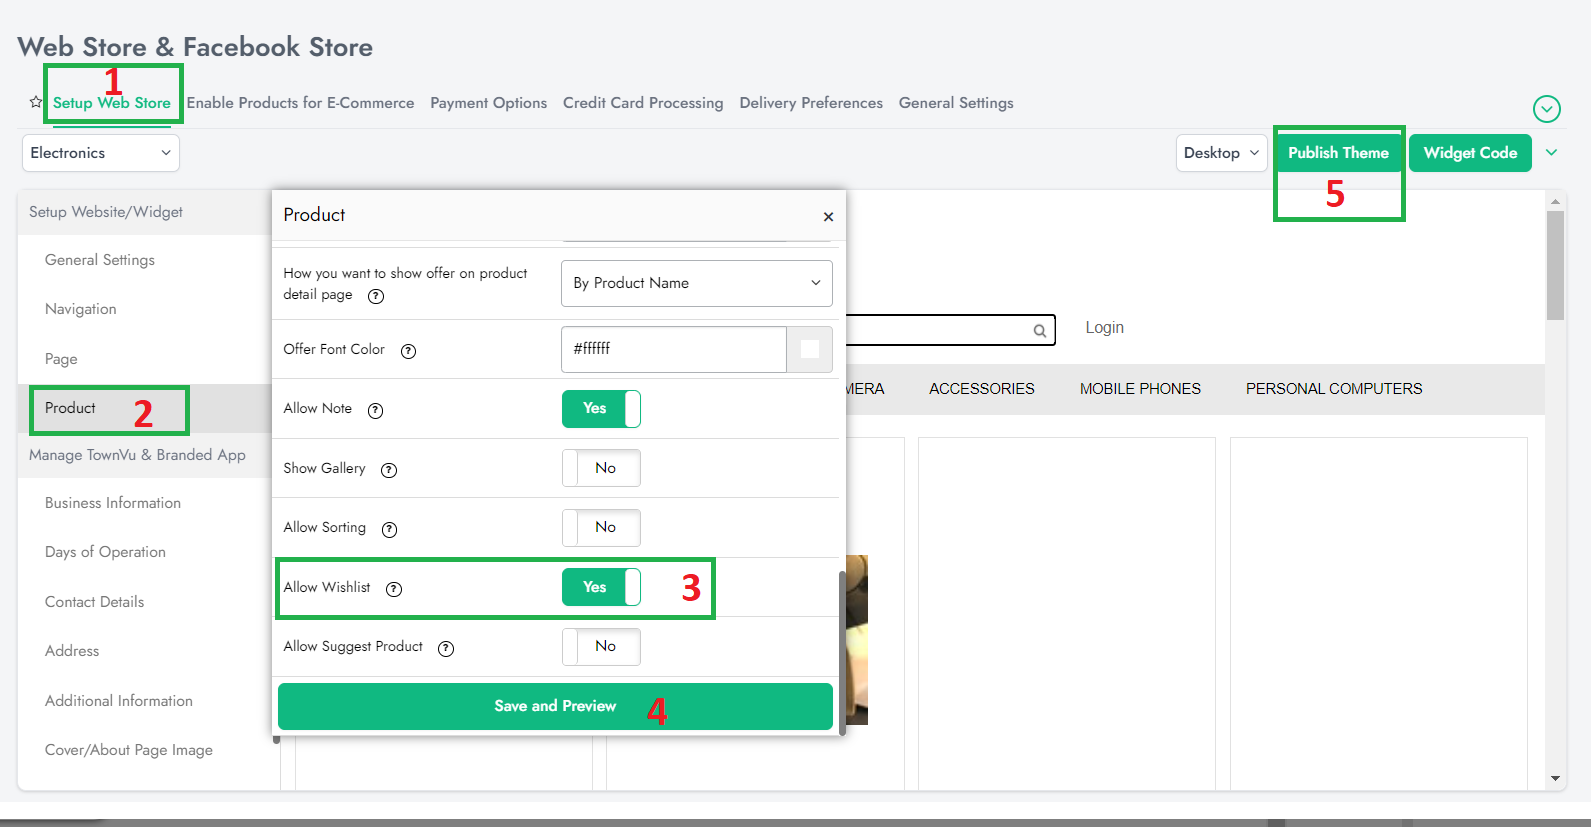Expand the By Product Name dropdown
Screen dimensions: 1591x827
tap(696, 283)
